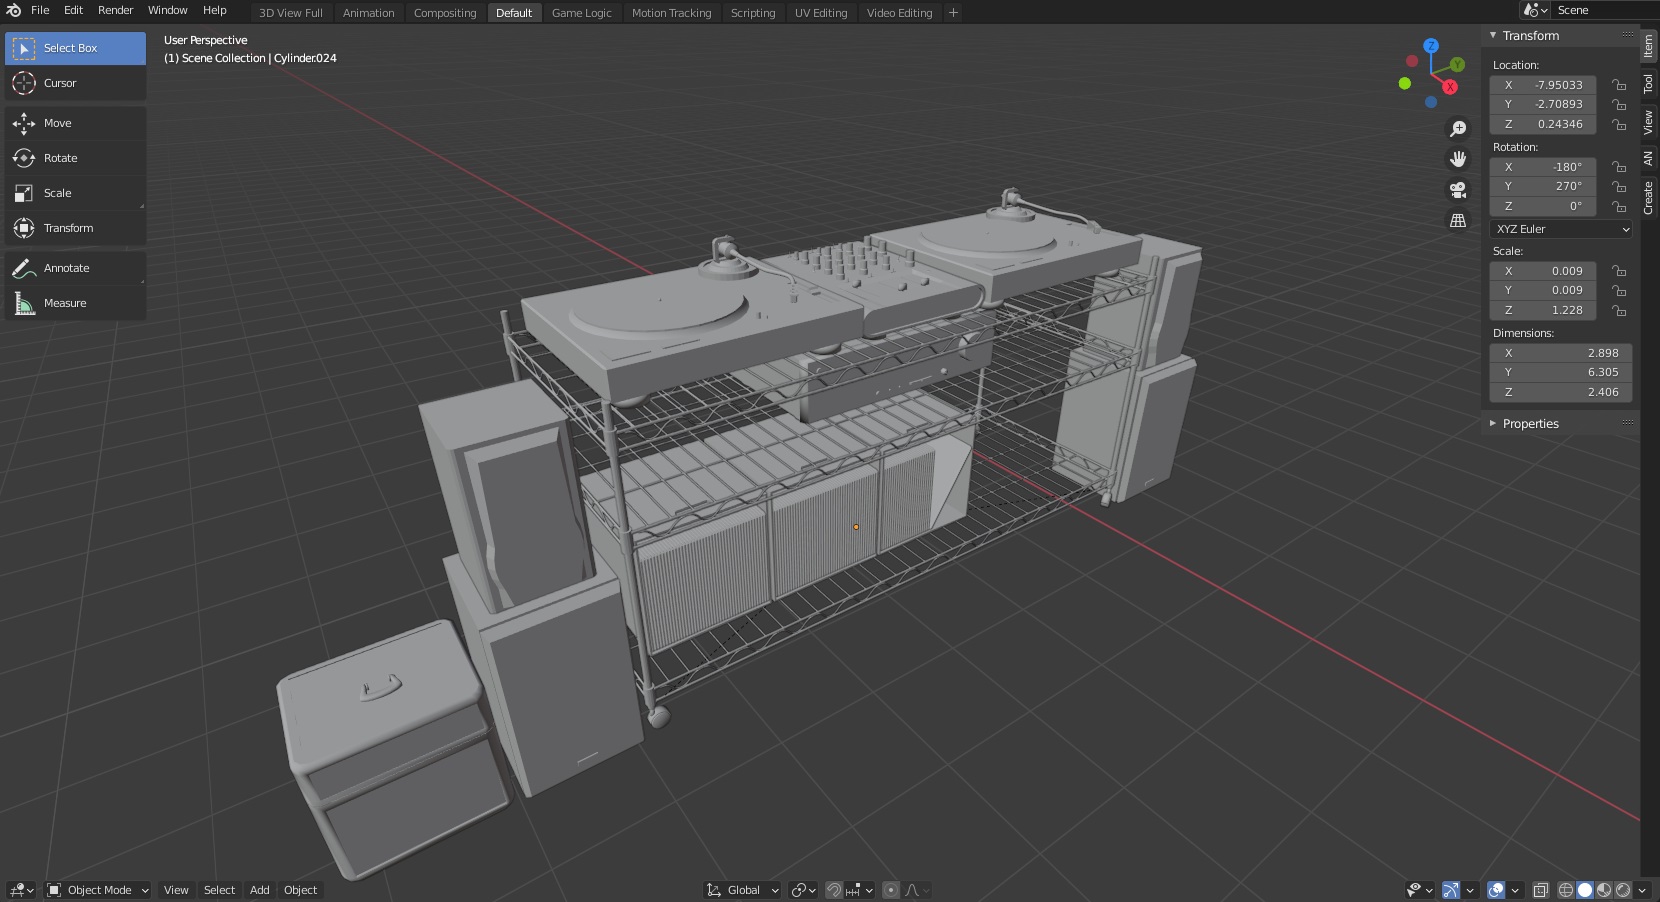The width and height of the screenshot is (1660, 902).
Task: Choose the Cursor tool
Action: coord(59,83)
